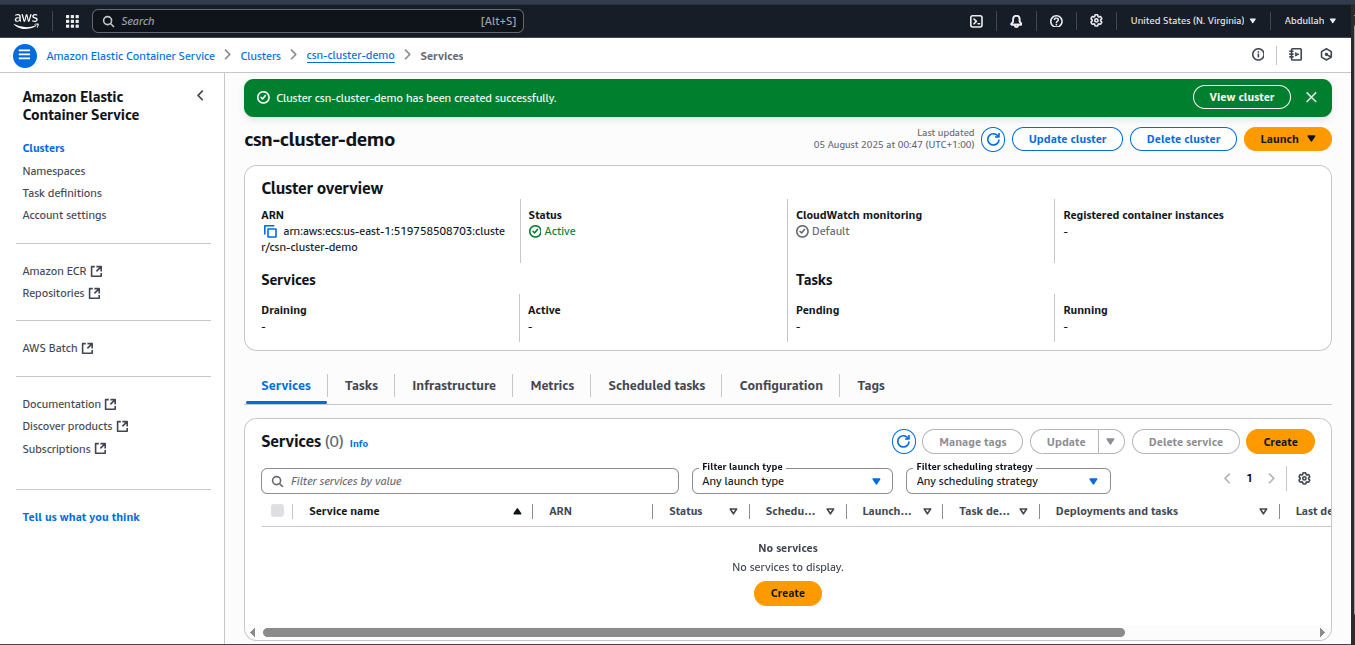Collapse the side navigation with the arrow
The height and width of the screenshot is (645, 1355).
click(200, 96)
